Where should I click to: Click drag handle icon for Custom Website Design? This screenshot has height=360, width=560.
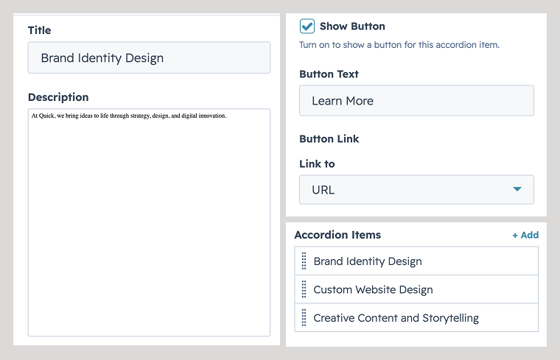304,289
